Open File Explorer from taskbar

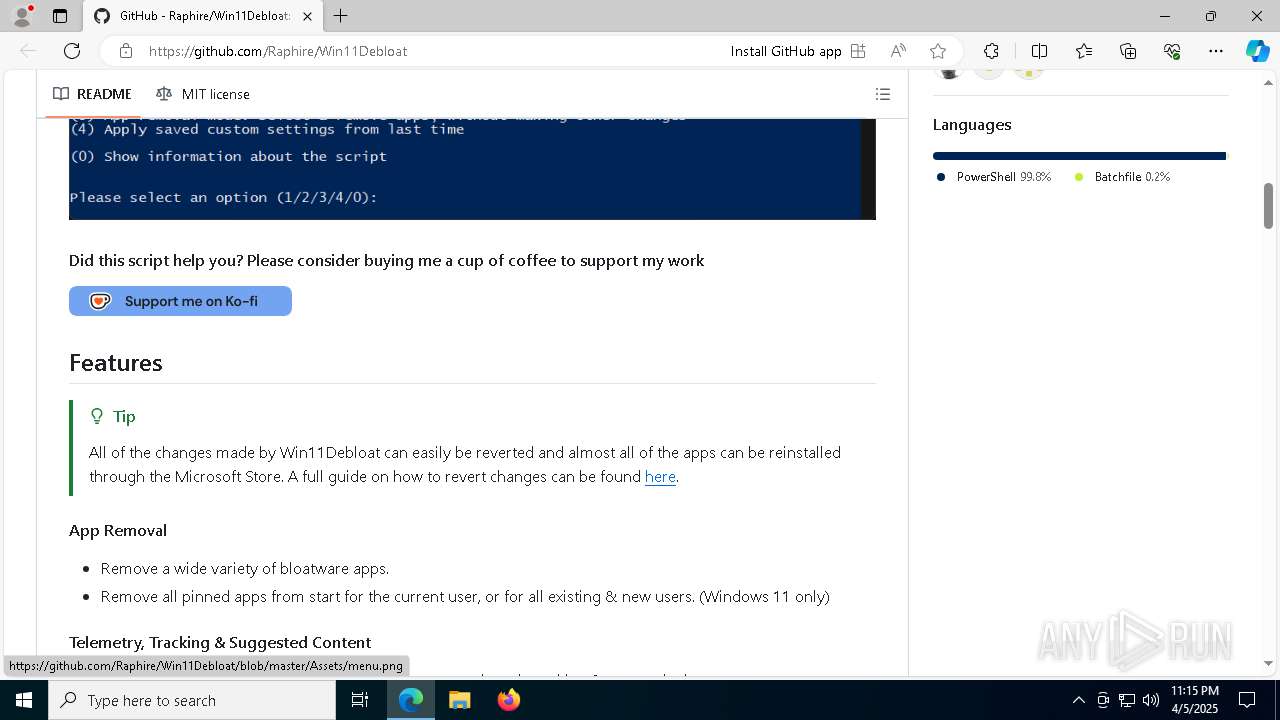[459, 700]
